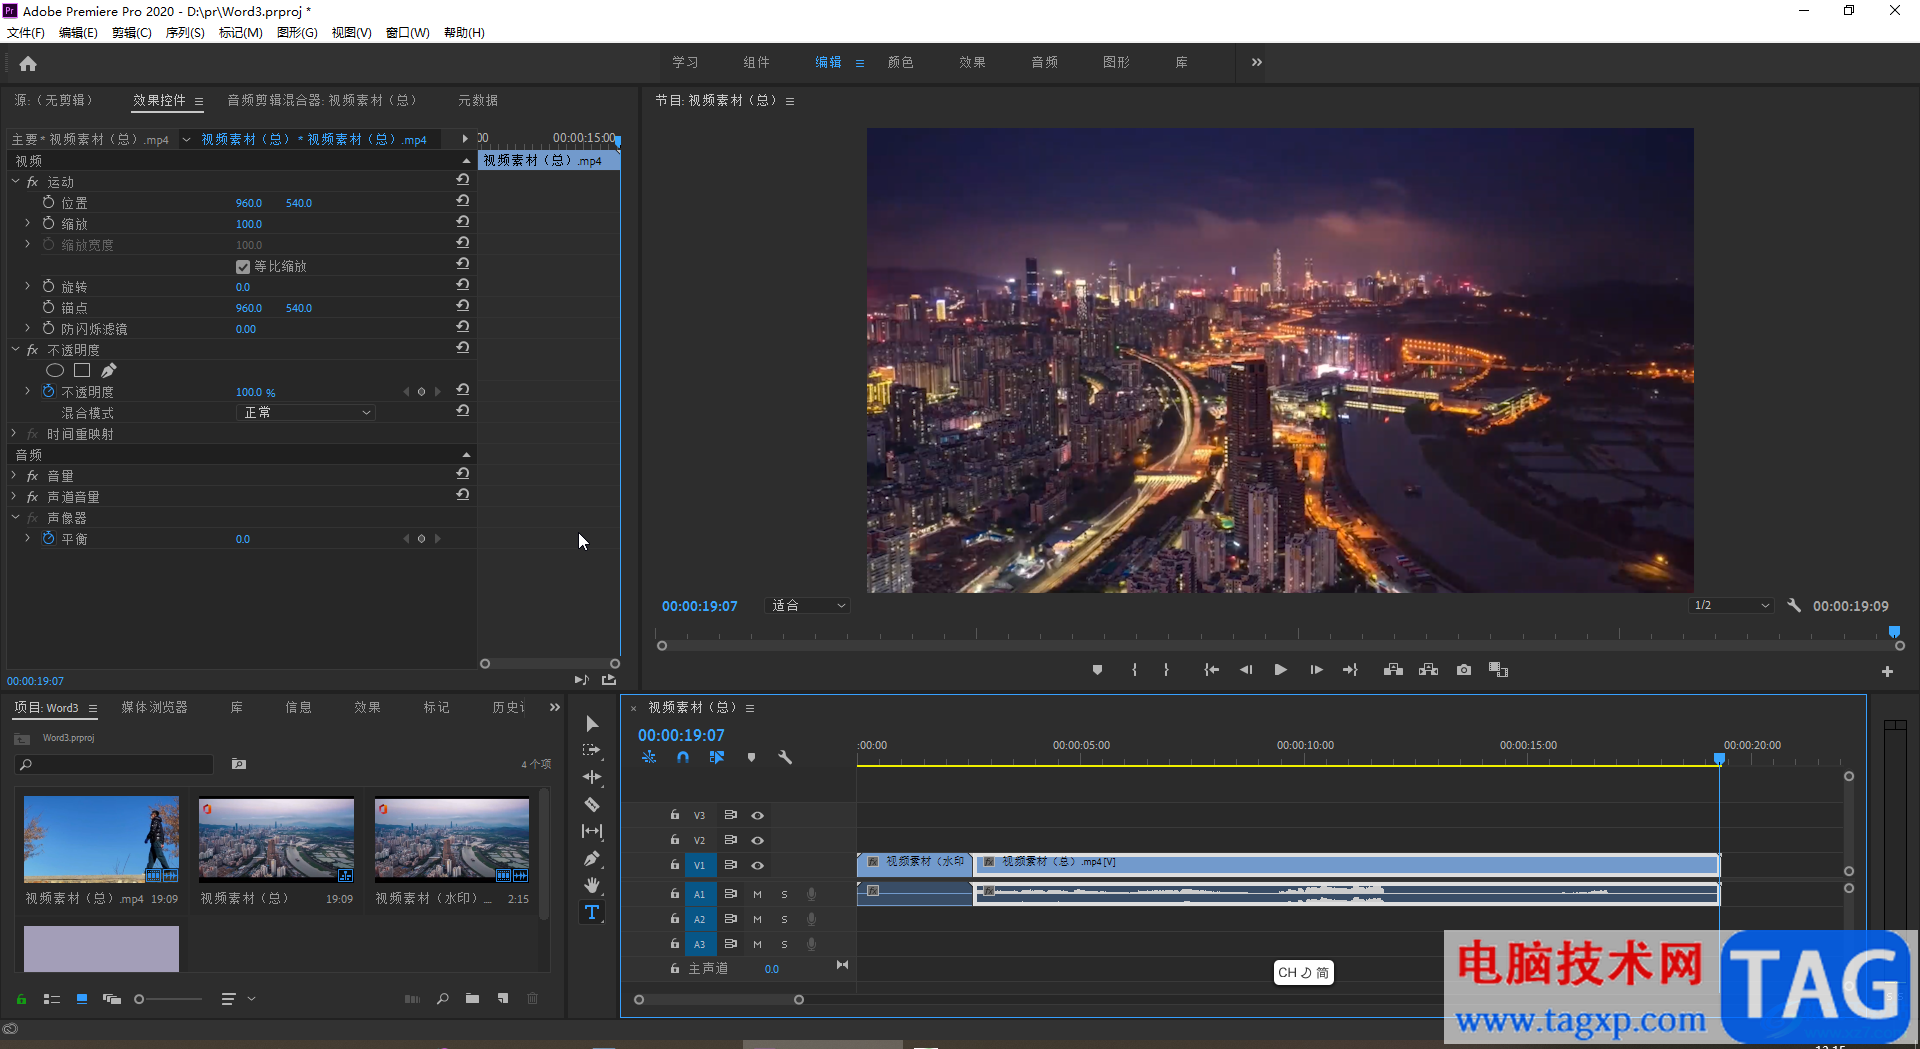Open comparison view button

pyautogui.click(x=1498, y=670)
